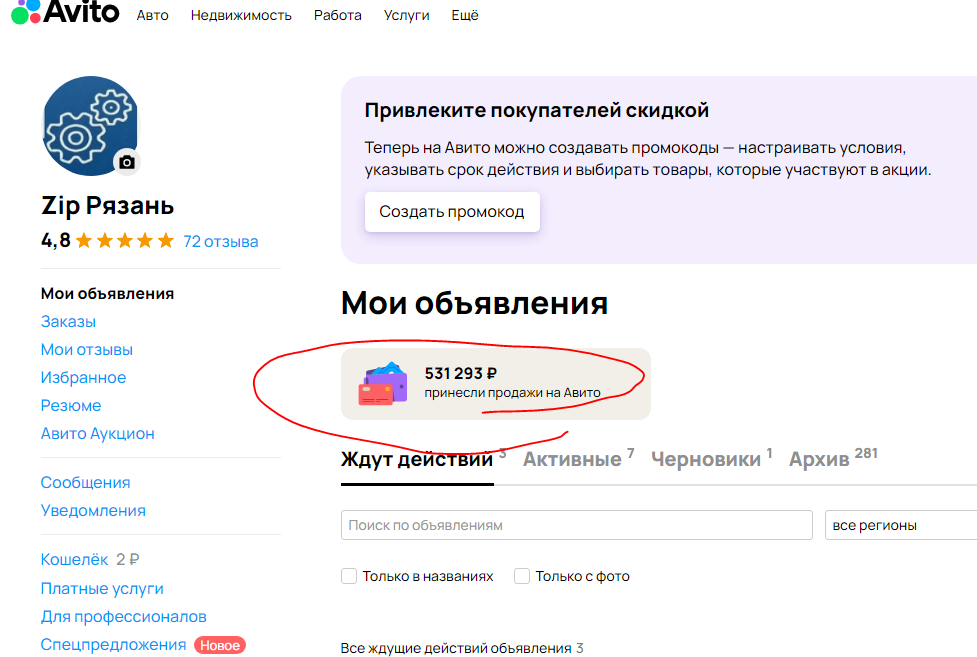The image size is (977, 657).
Task: Click the star rating next to 4,8
Action: [x=125, y=241]
